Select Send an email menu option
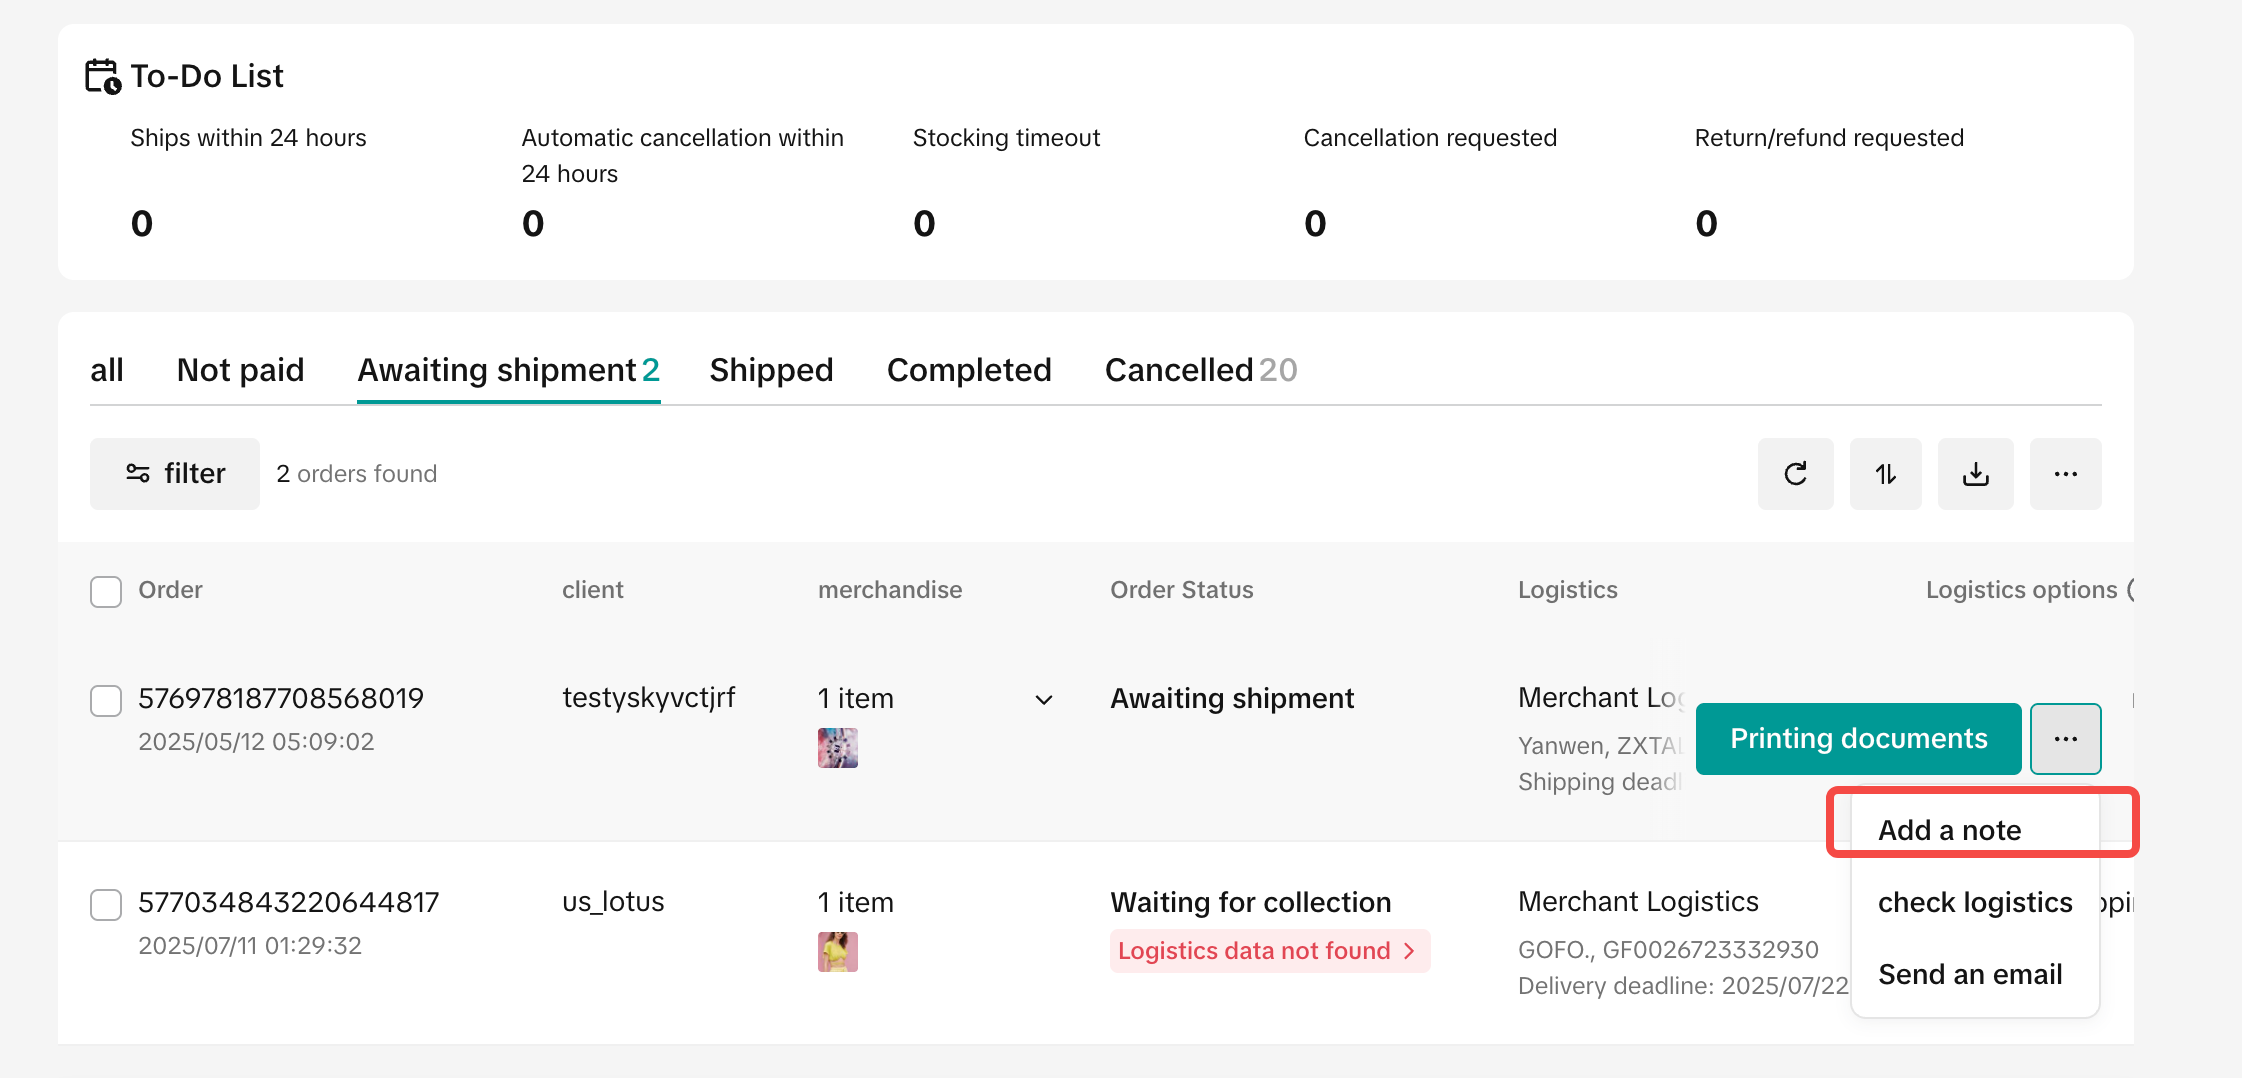2242x1078 pixels. tap(1970, 974)
